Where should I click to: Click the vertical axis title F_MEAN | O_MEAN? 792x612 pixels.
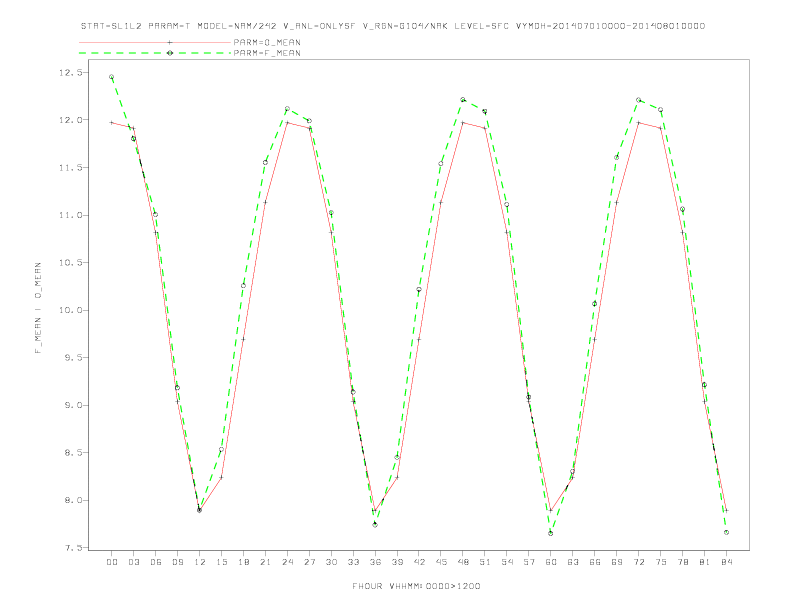tap(38, 308)
